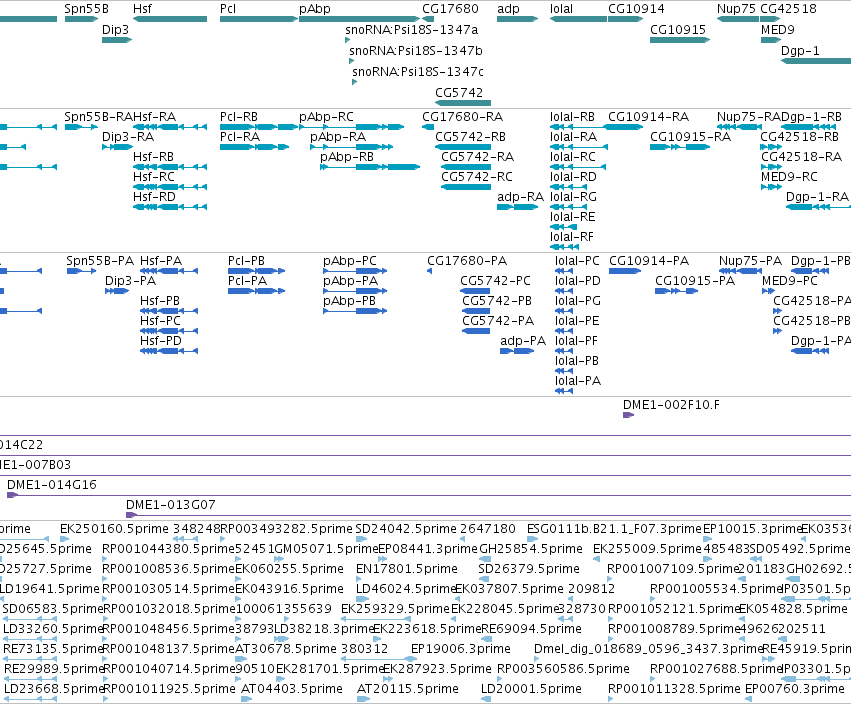Click the Pcl gene label
The height and width of the screenshot is (704, 851).
click(x=228, y=9)
